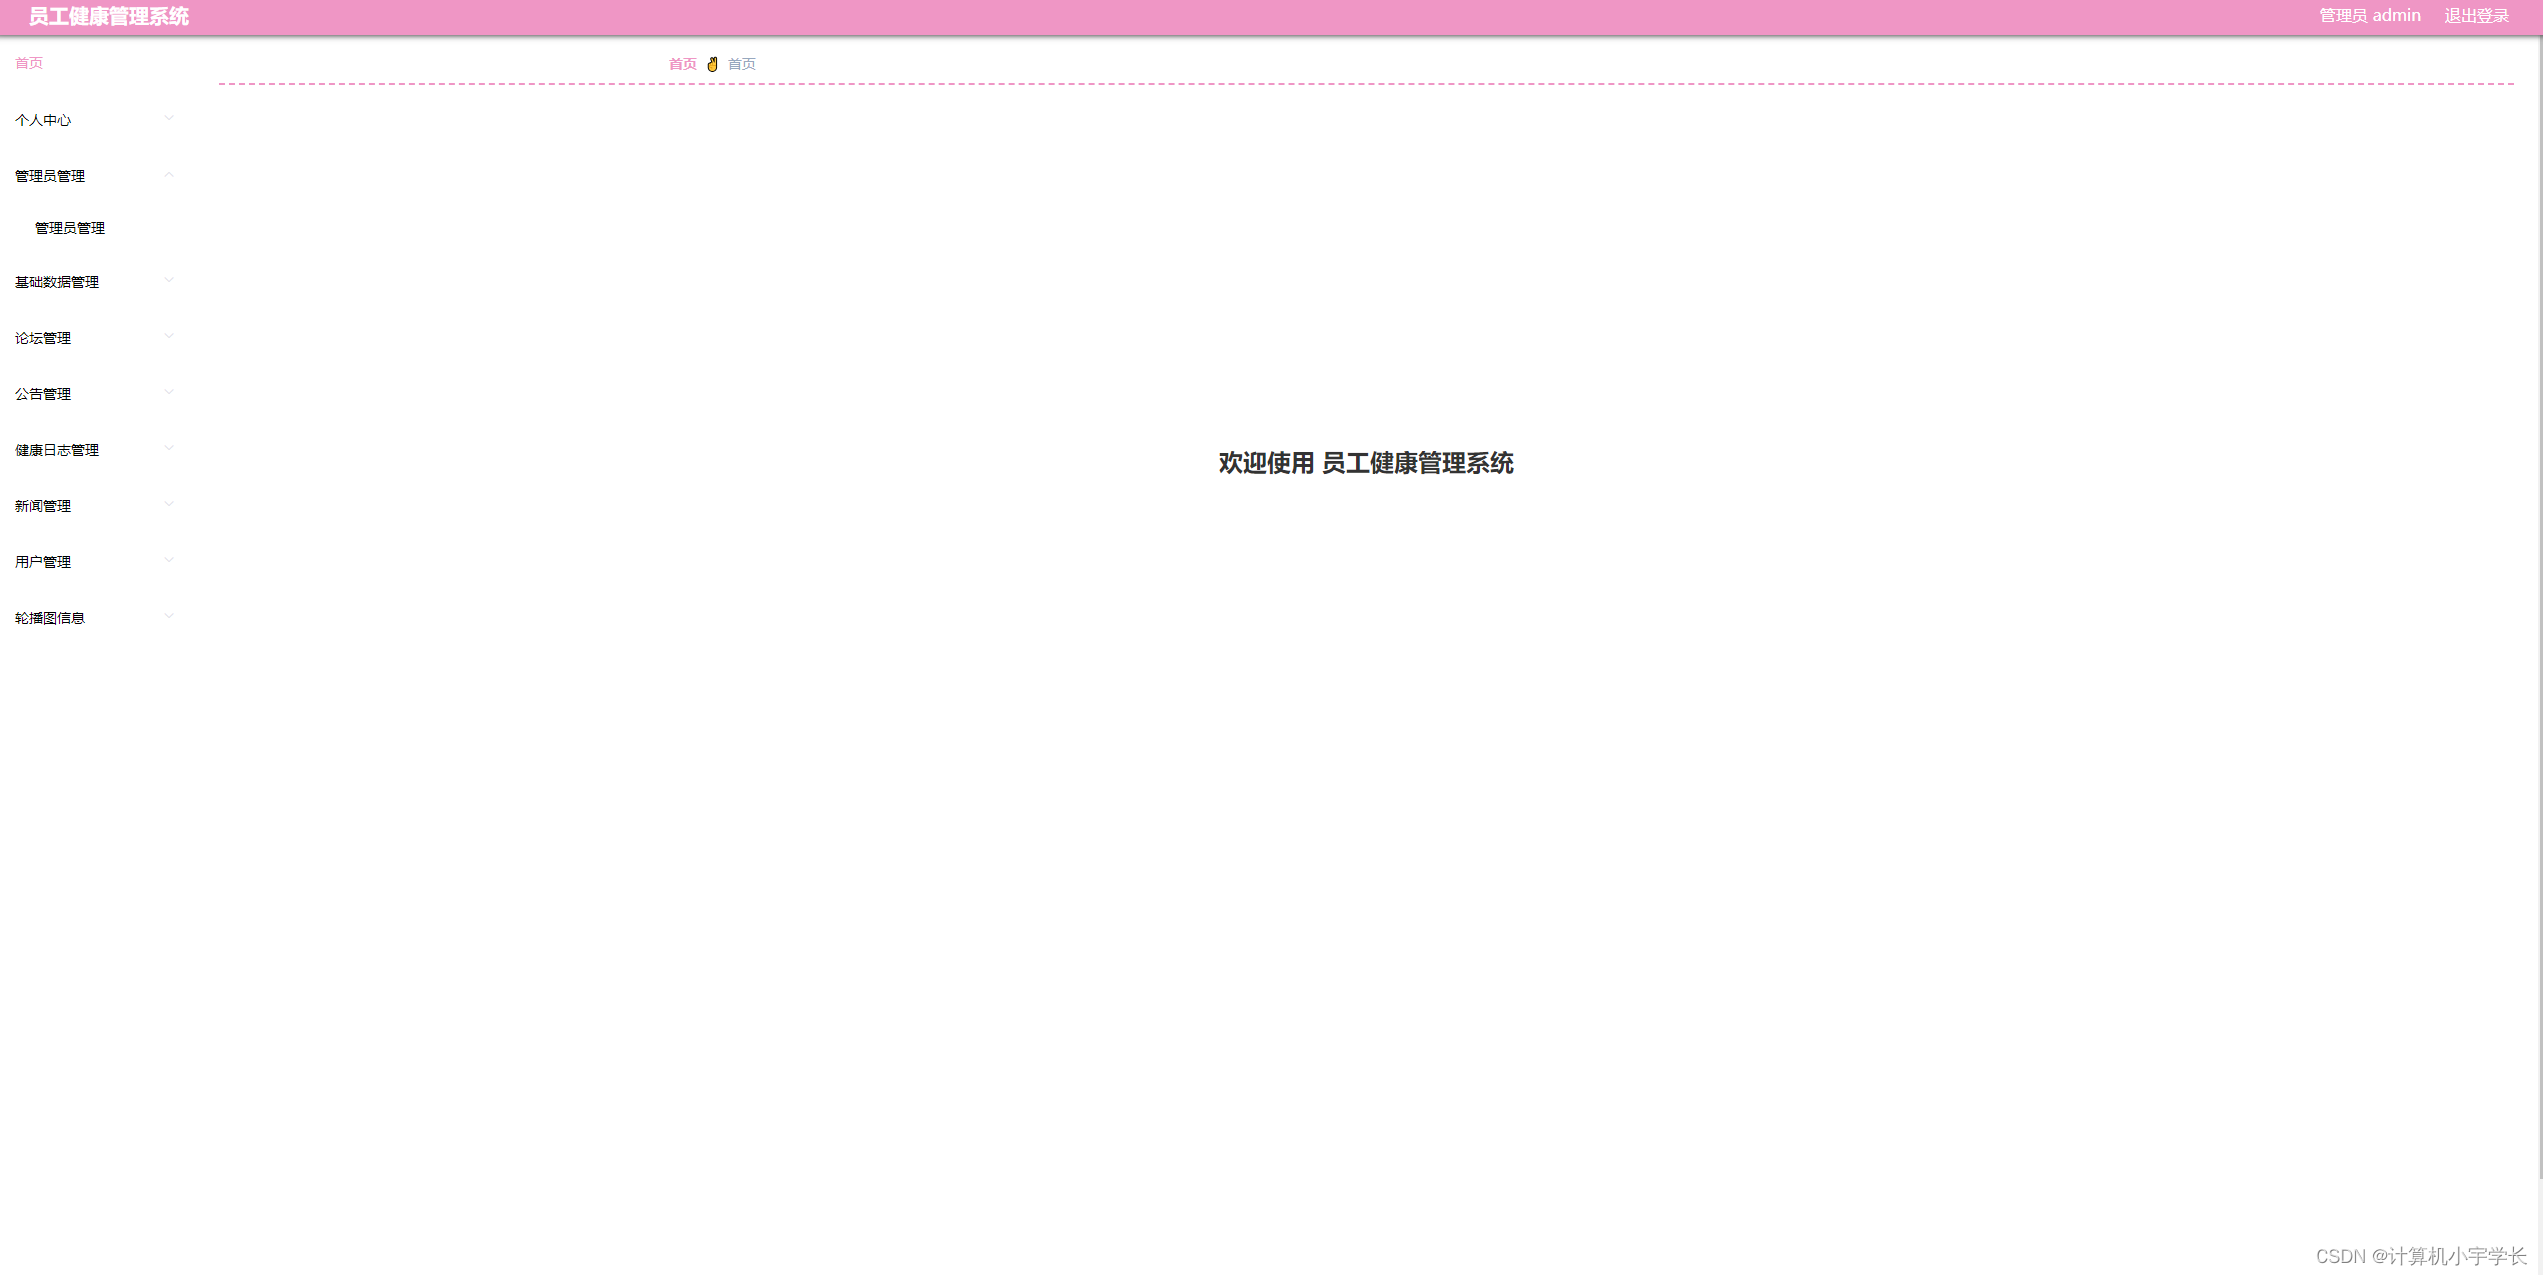Click the pink 首页 breadcrumb link
The width and height of the screenshot is (2543, 1275).
[682, 64]
